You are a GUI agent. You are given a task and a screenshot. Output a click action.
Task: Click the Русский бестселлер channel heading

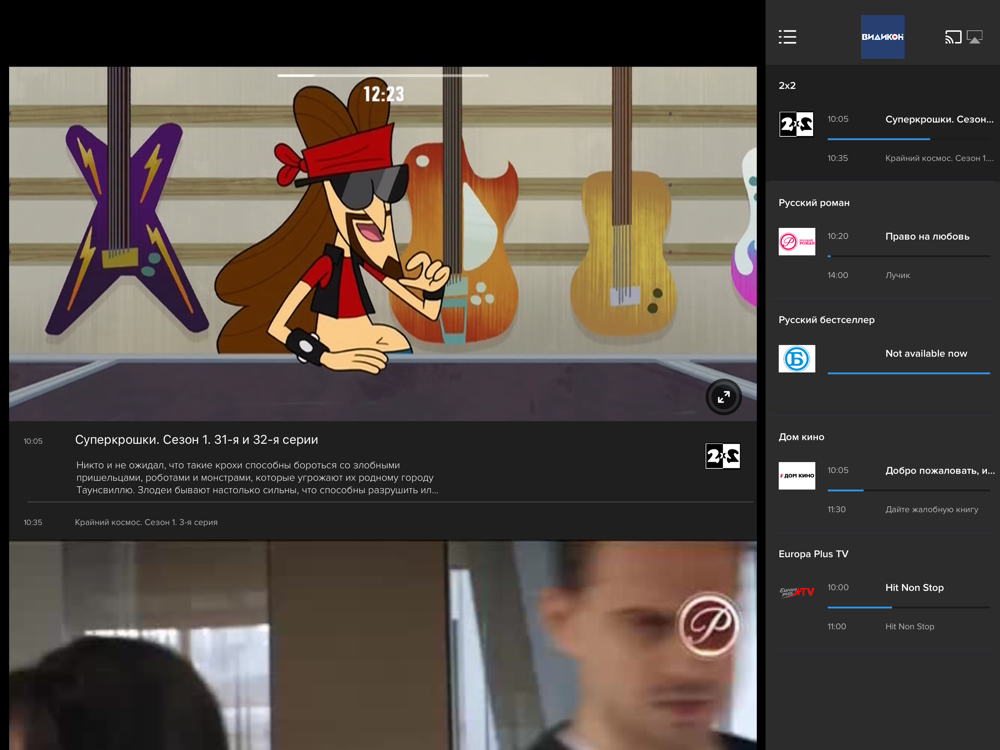point(827,320)
